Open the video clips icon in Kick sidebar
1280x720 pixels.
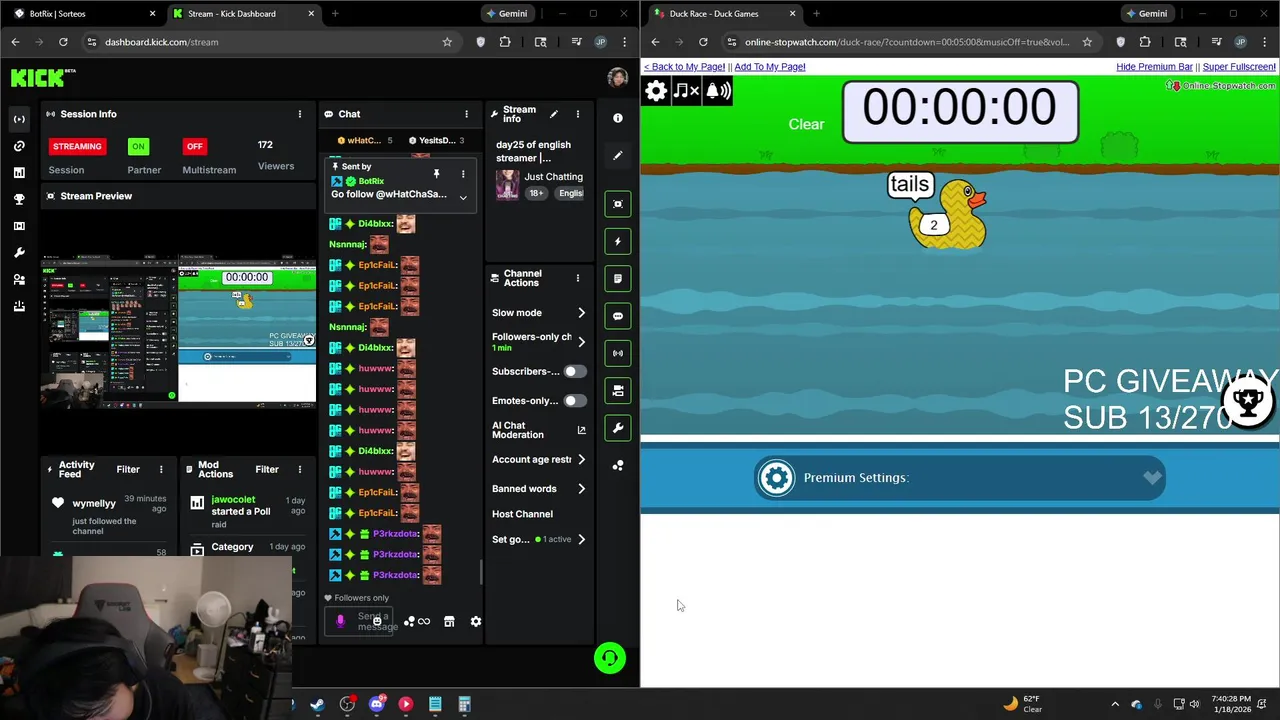coord(19,226)
